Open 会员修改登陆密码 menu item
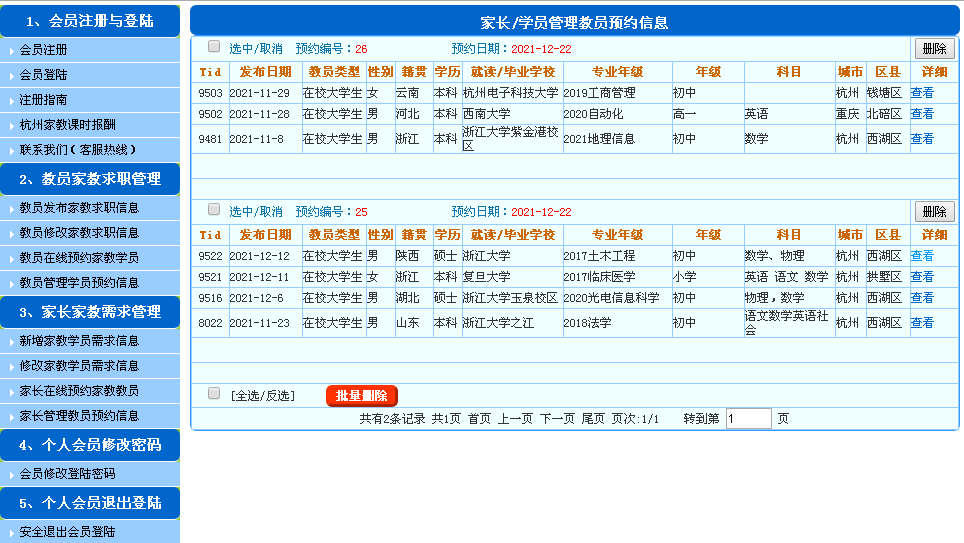 [x=68, y=474]
